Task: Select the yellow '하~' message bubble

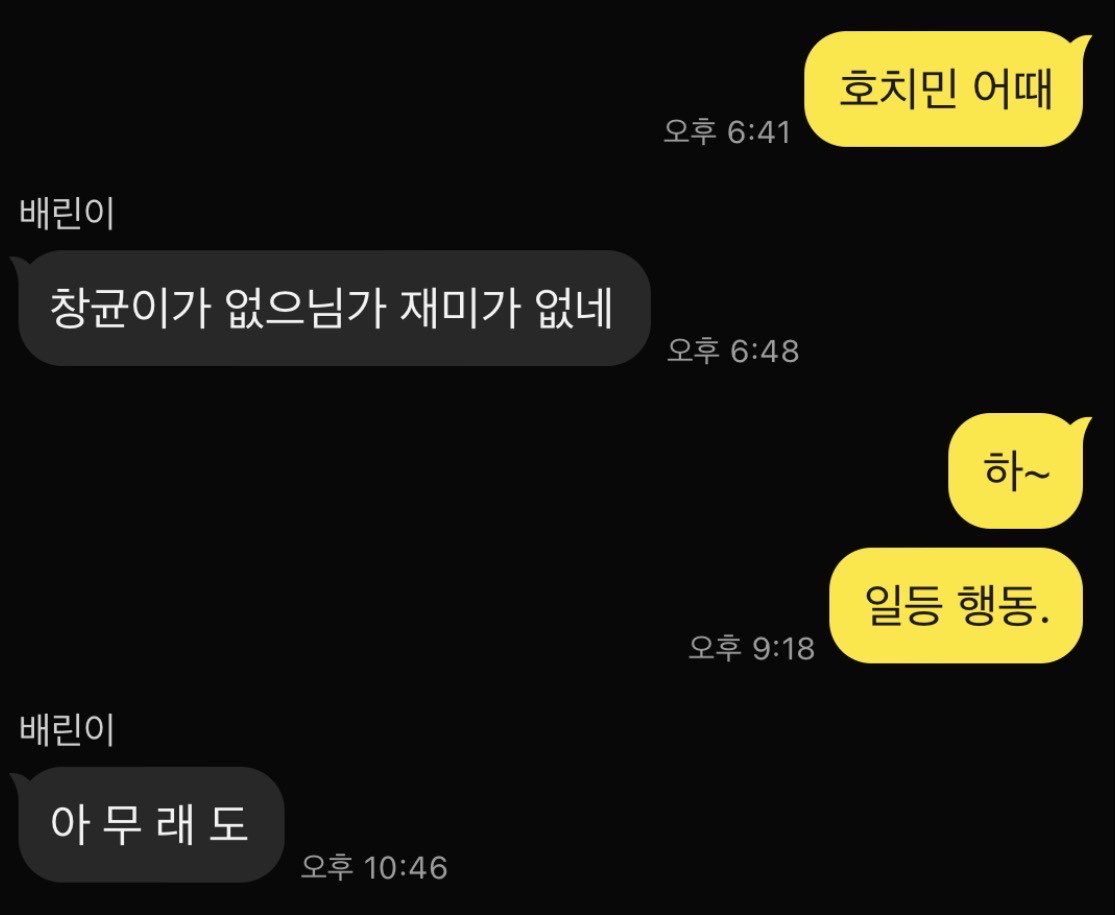Action: (x=1017, y=471)
